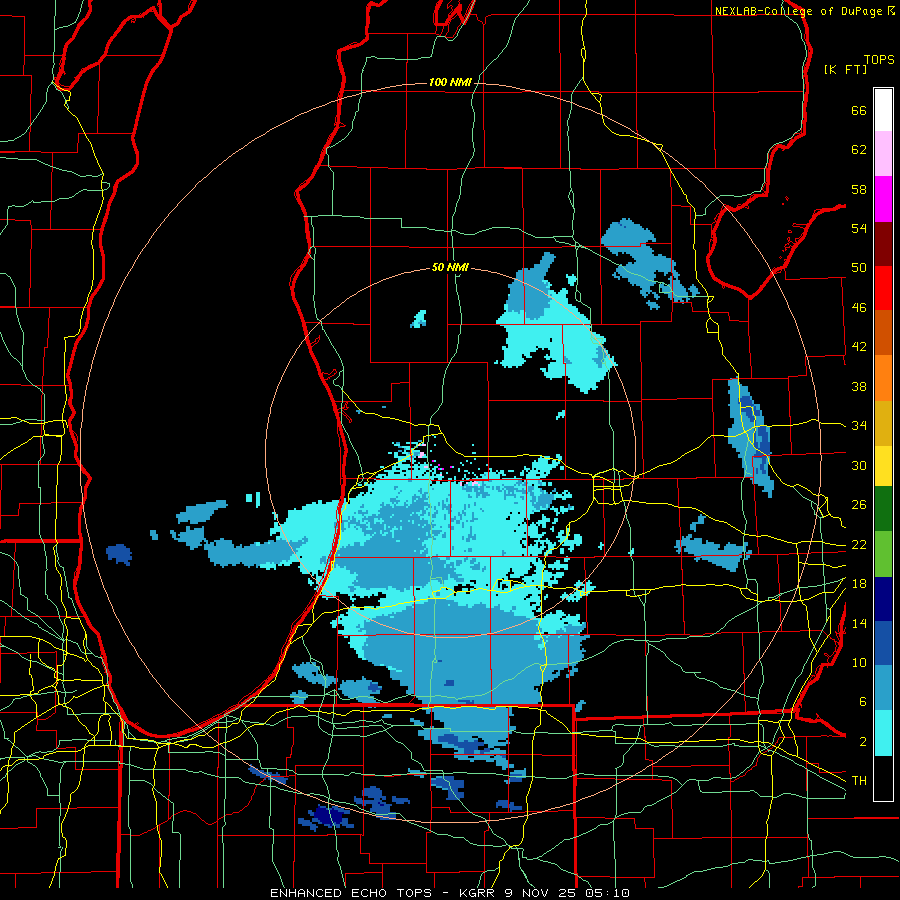Click the legend value '34'
This screenshot has height=900, width=900.
[x=859, y=426]
